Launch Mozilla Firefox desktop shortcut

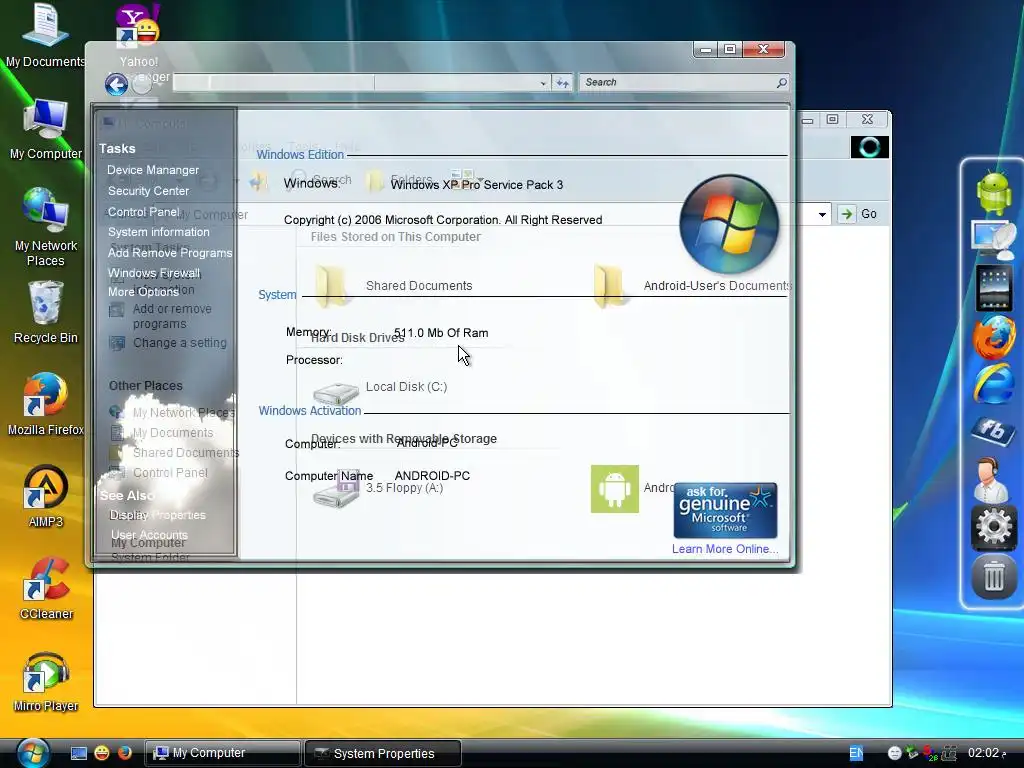pos(45,404)
